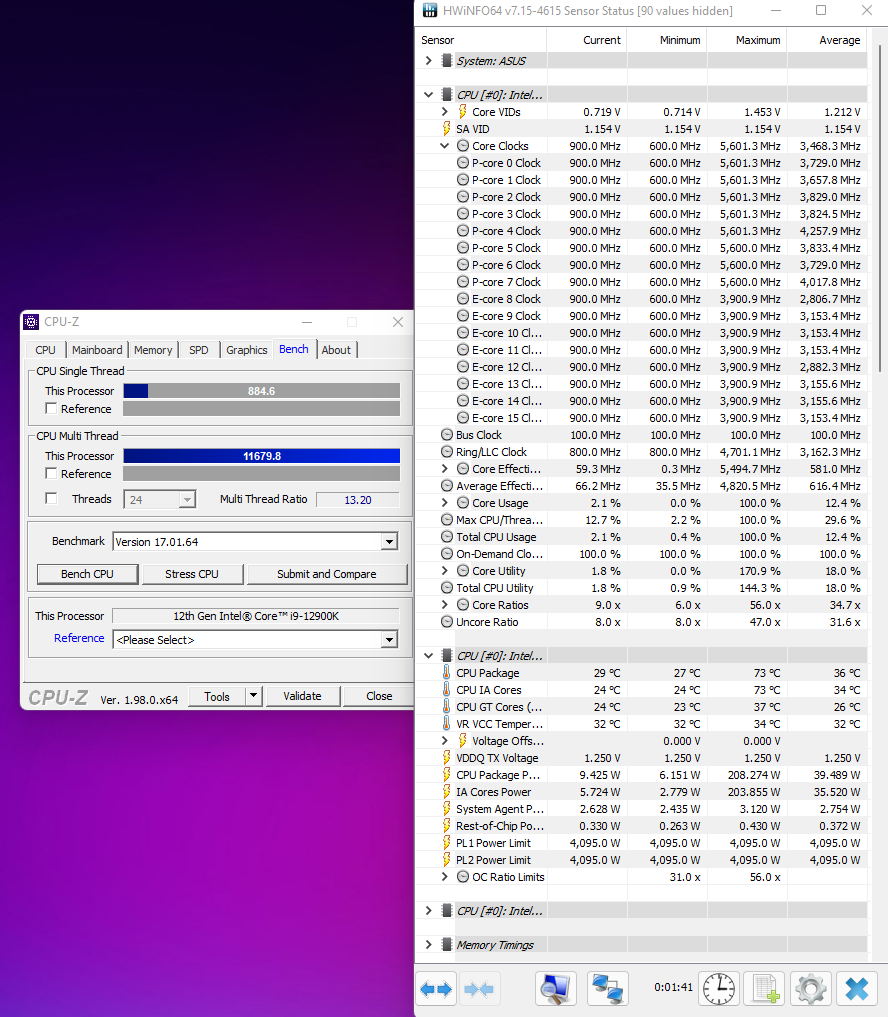Click the expand columns arrows icon
The image size is (888, 1017).
tap(436, 989)
